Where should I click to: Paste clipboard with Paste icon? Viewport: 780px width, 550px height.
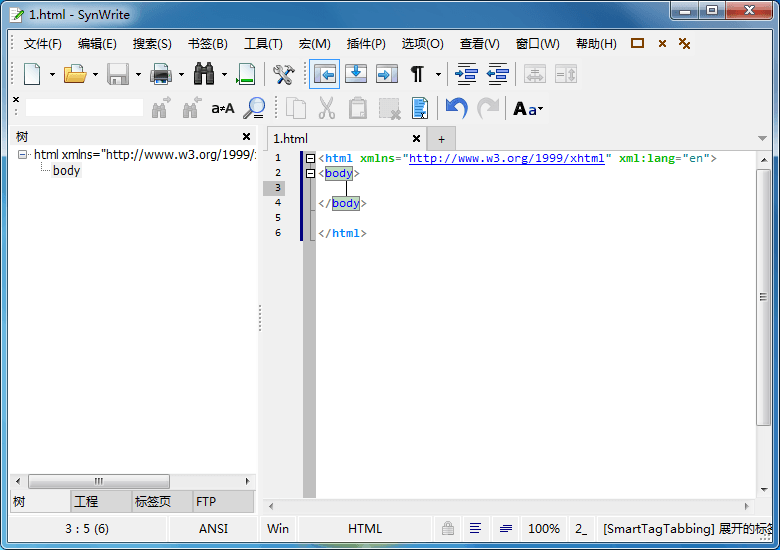point(358,108)
